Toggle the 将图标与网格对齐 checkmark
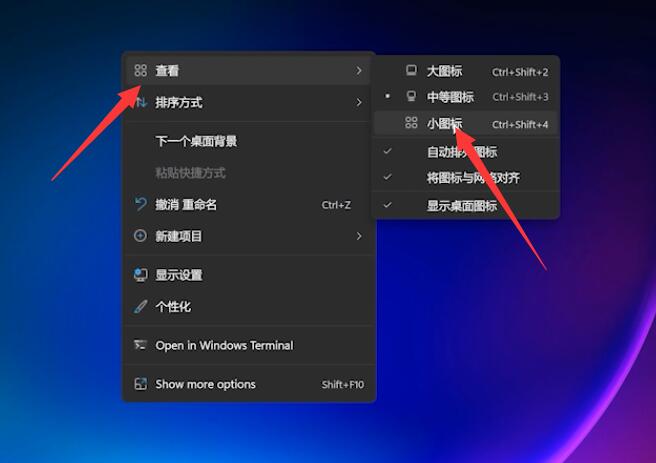The image size is (656, 463). tap(387, 177)
